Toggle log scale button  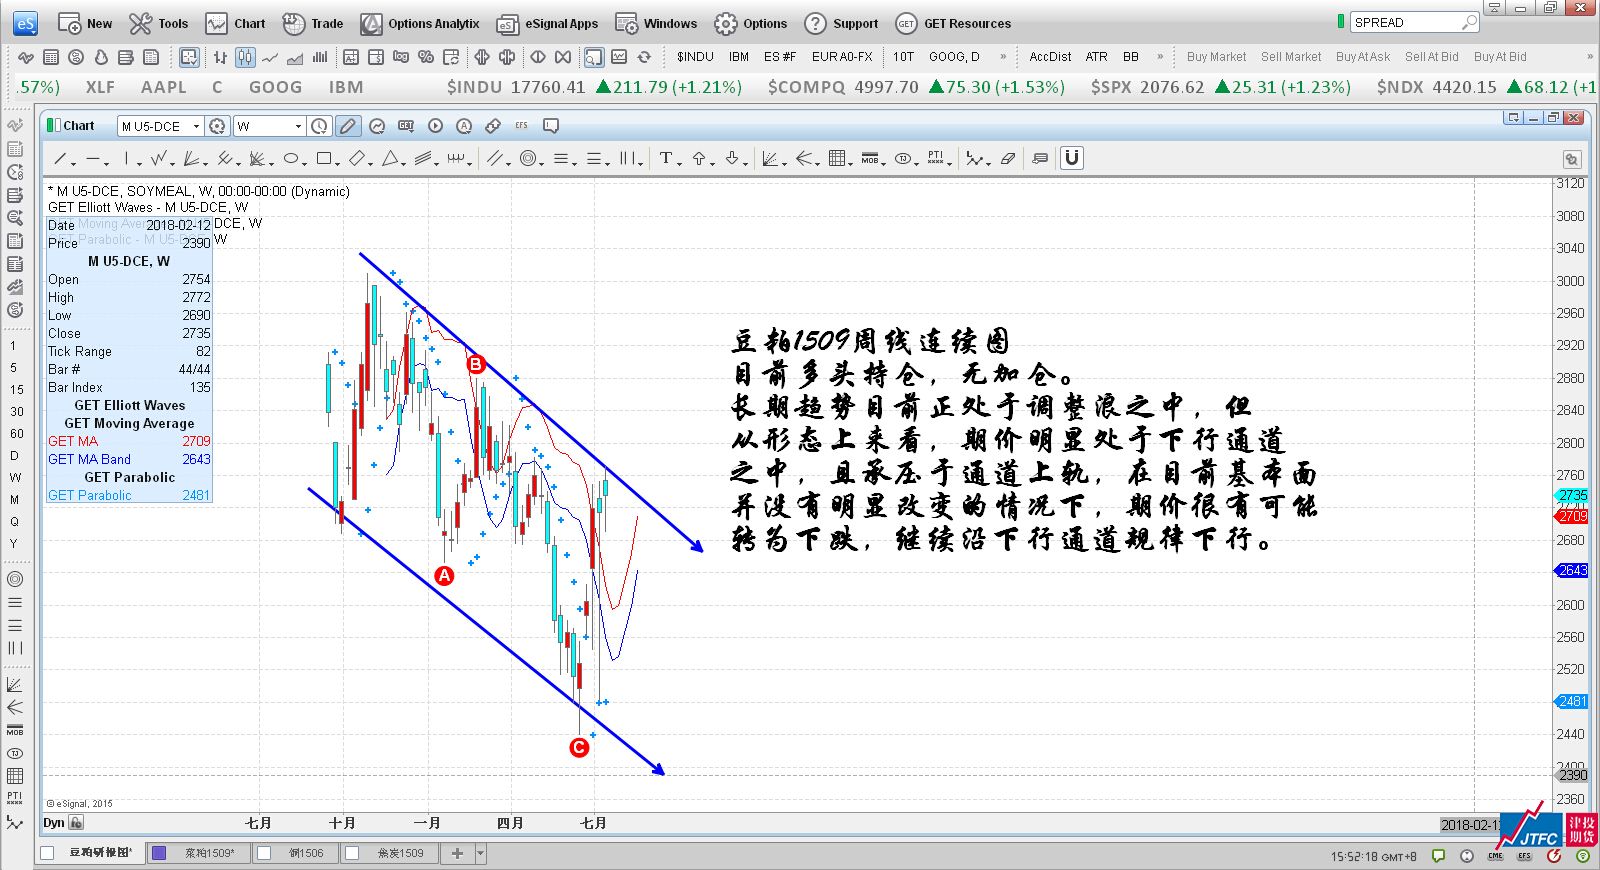pyautogui.click(x=400, y=57)
